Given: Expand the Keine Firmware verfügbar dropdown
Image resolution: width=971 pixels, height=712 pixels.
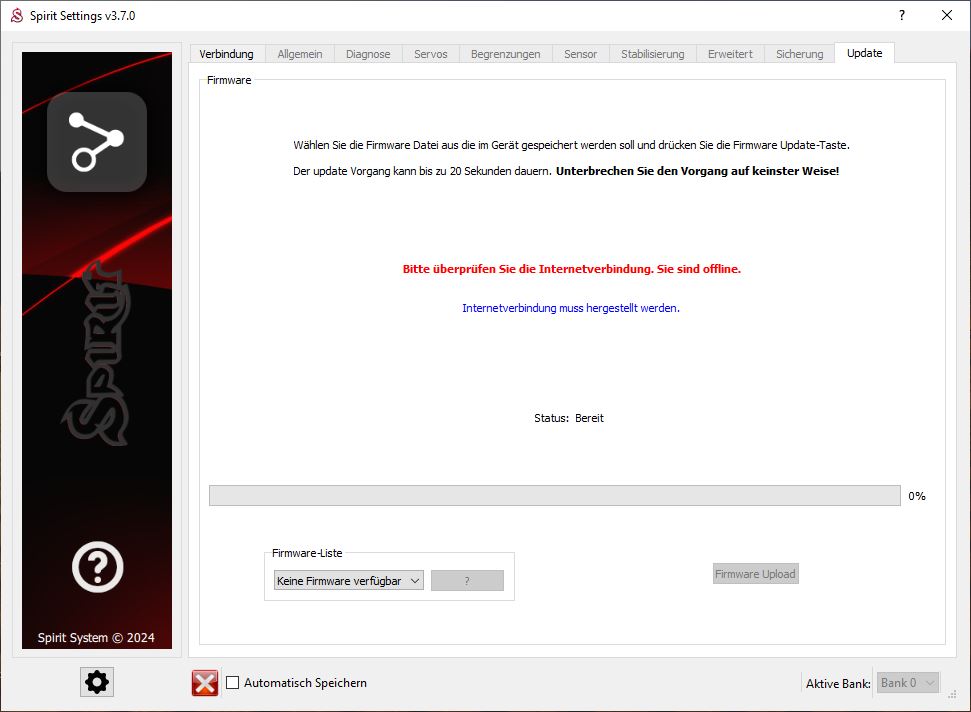Looking at the screenshot, I should click(x=348, y=581).
